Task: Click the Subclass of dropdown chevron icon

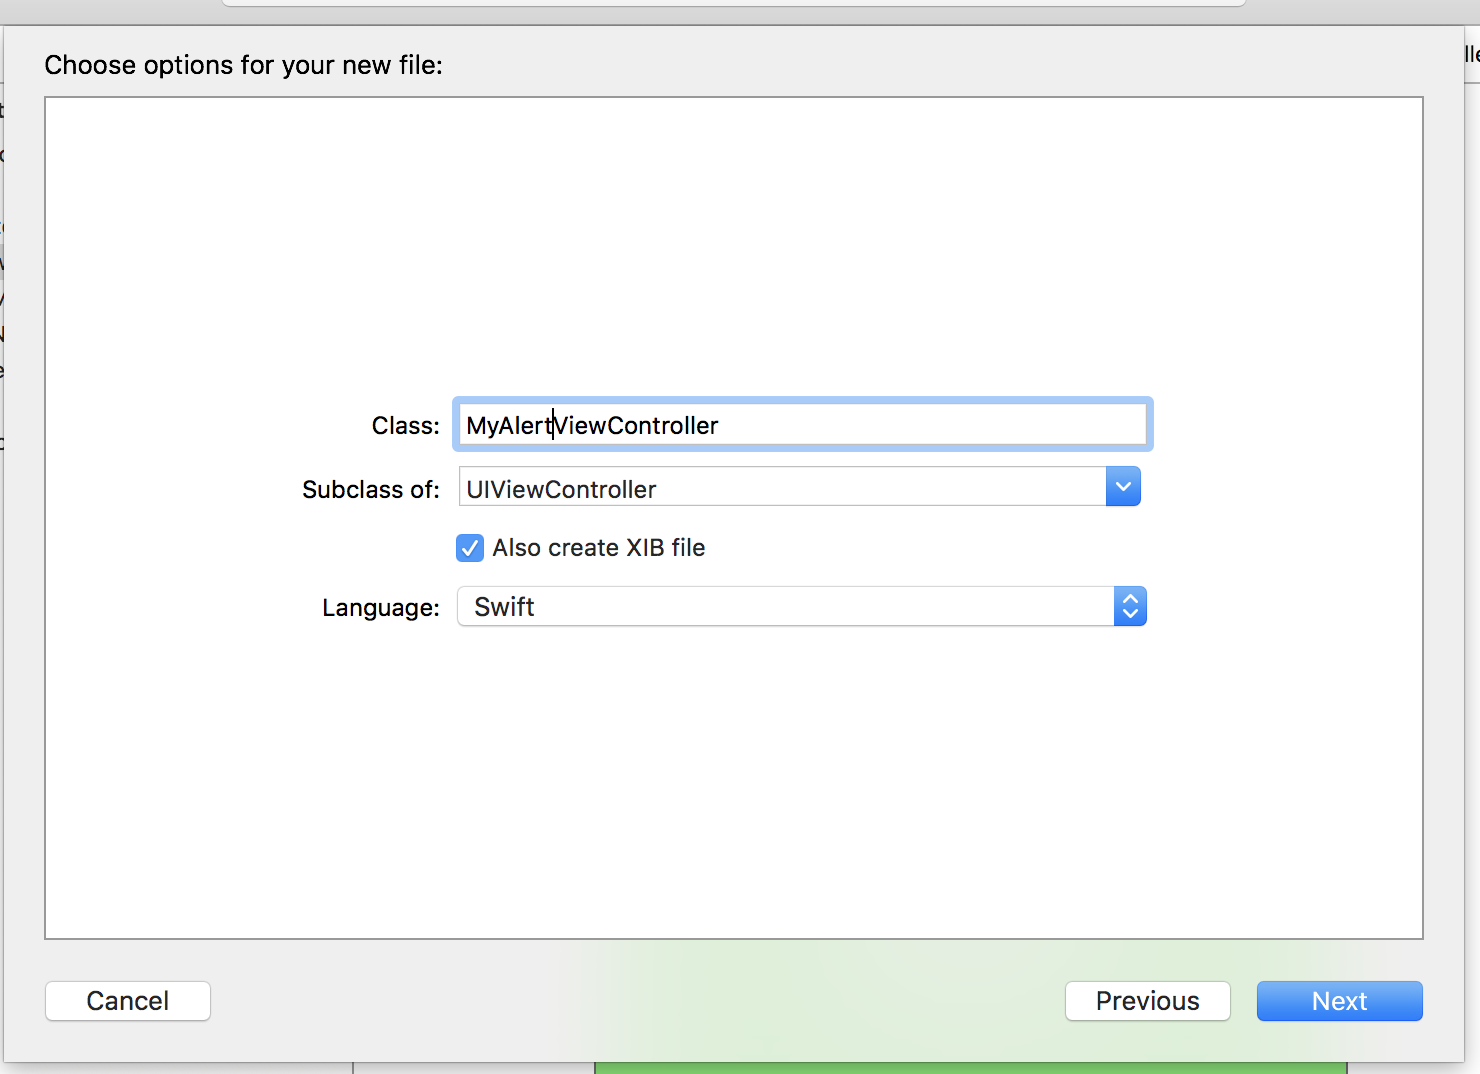Action: [1123, 486]
